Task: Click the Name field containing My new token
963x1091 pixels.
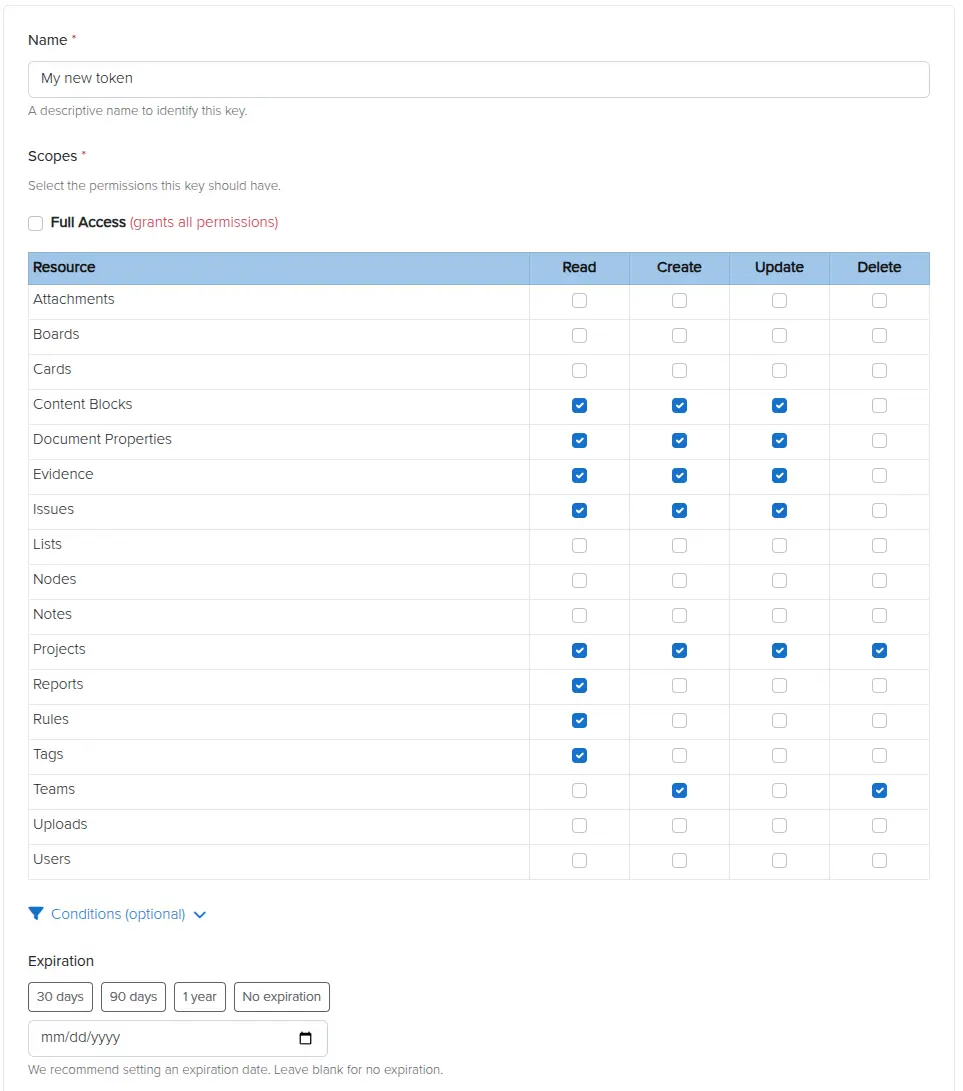Action: point(478,79)
